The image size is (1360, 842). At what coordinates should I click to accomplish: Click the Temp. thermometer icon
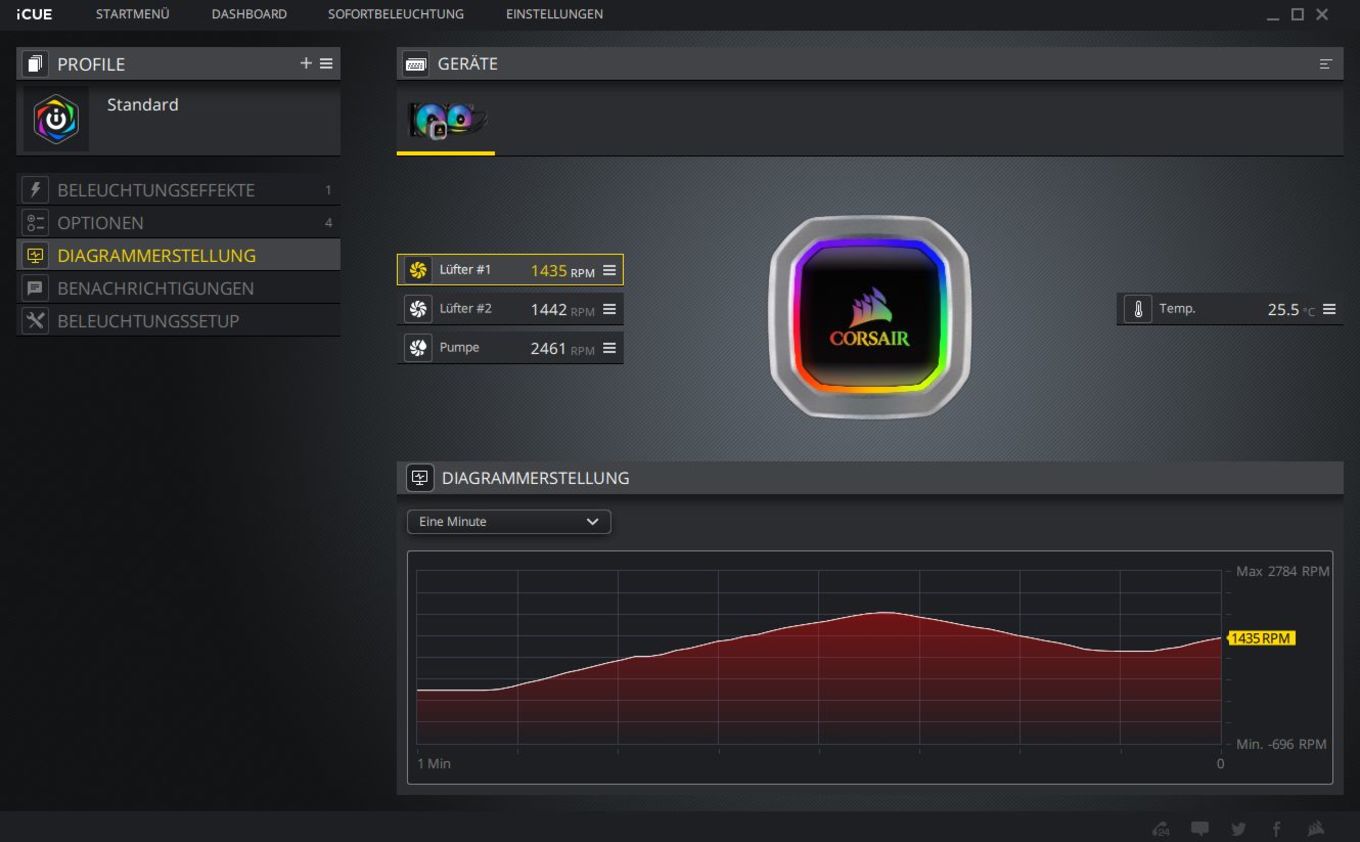[x=1138, y=309]
